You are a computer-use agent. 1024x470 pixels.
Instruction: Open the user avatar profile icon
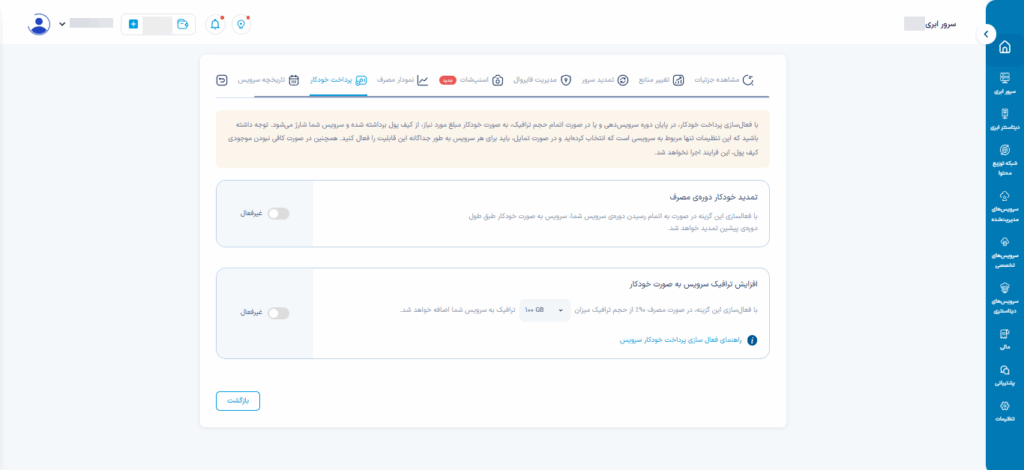pos(39,24)
